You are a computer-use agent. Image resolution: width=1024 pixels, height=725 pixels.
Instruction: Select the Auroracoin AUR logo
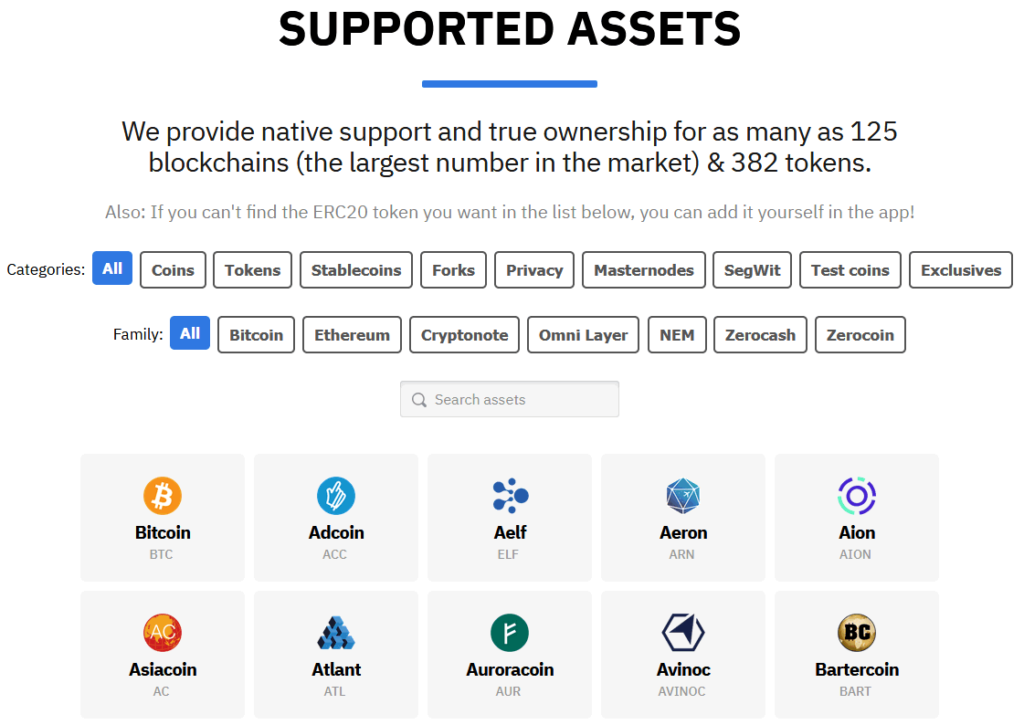[509, 632]
